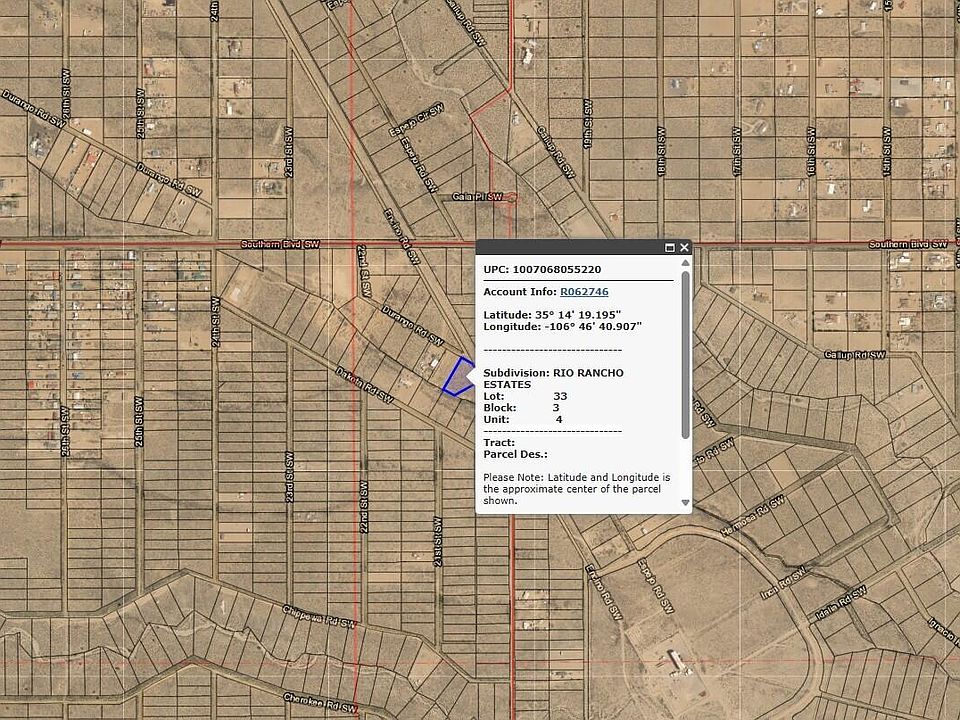The image size is (960, 720).
Task: Click Dakota Rd SW street label
Action: point(364,385)
